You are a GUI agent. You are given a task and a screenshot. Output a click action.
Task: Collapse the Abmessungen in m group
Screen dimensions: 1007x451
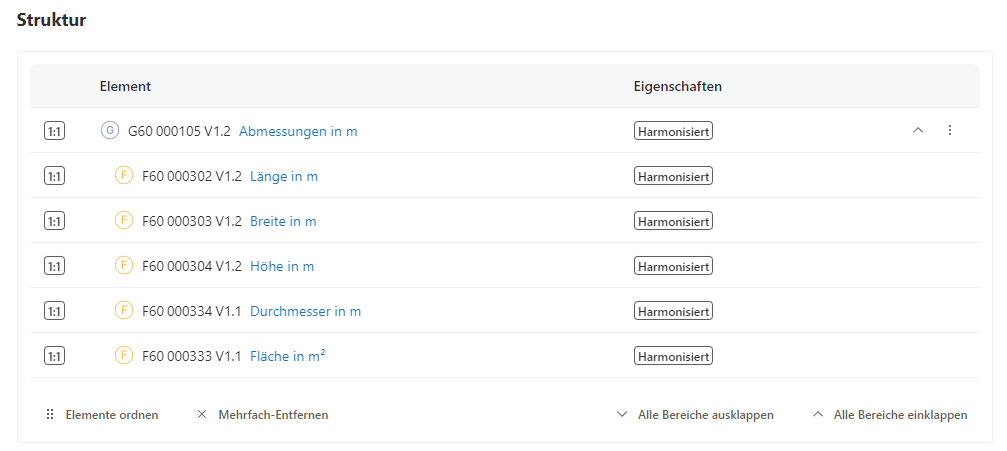tap(918, 131)
